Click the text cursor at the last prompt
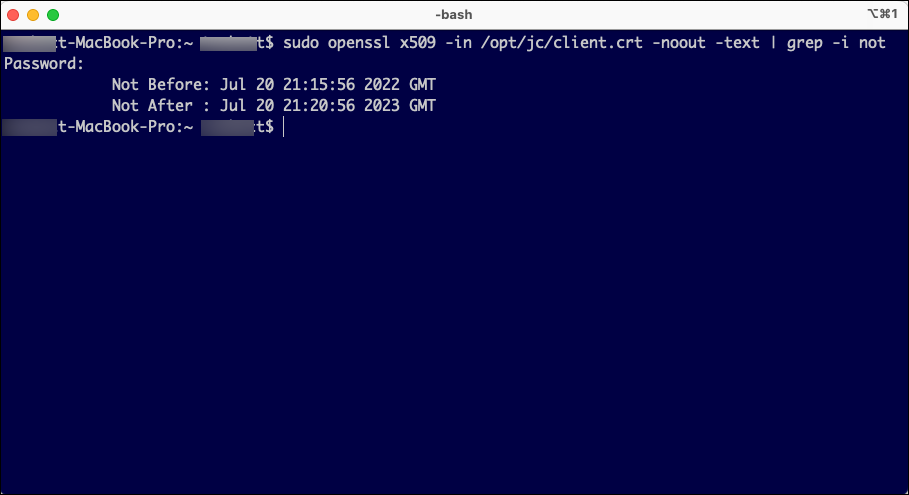Viewport: 909px width, 495px height. coord(284,127)
